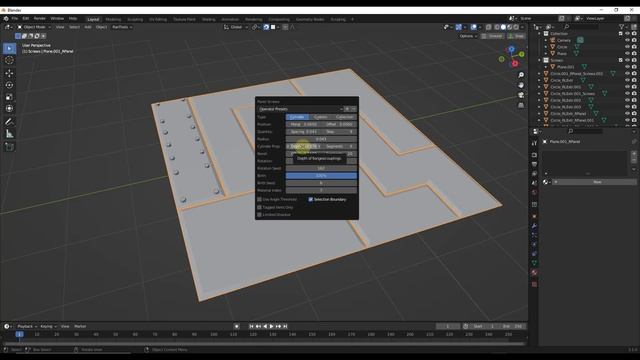The height and width of the screenshot is (360, 640).
Task: Click the viewport zoom magnifier icon
Action: [521, 75]
